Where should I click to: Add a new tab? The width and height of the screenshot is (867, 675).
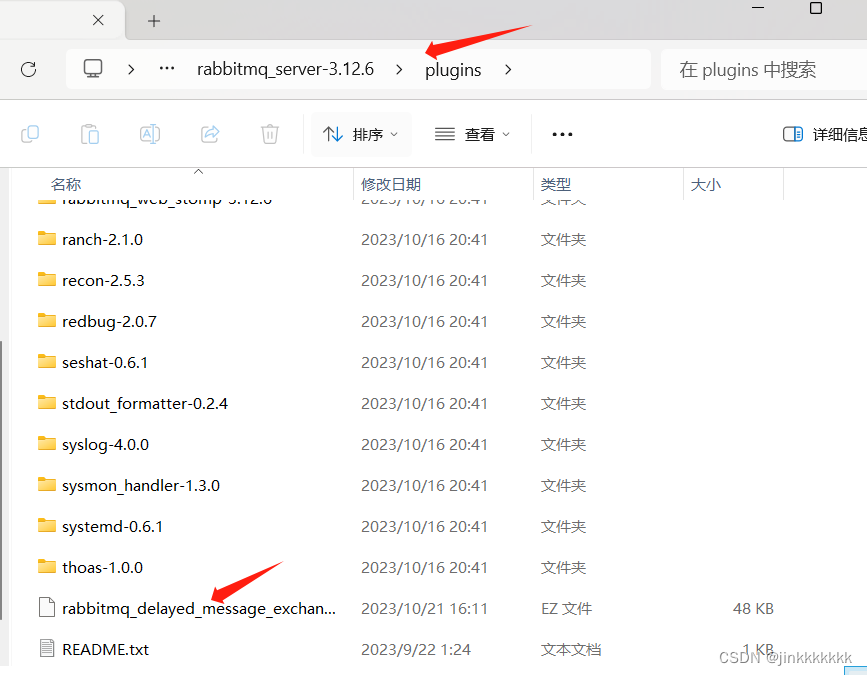[x=154, y=21]
